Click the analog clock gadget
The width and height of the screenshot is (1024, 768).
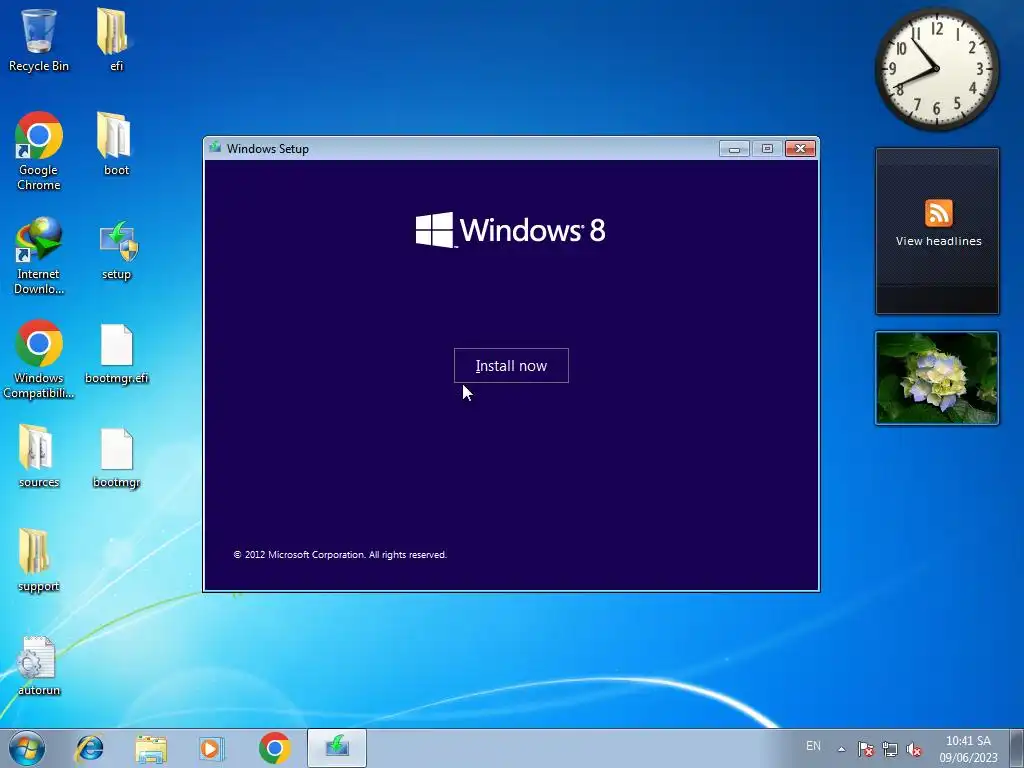pos(936,69)
